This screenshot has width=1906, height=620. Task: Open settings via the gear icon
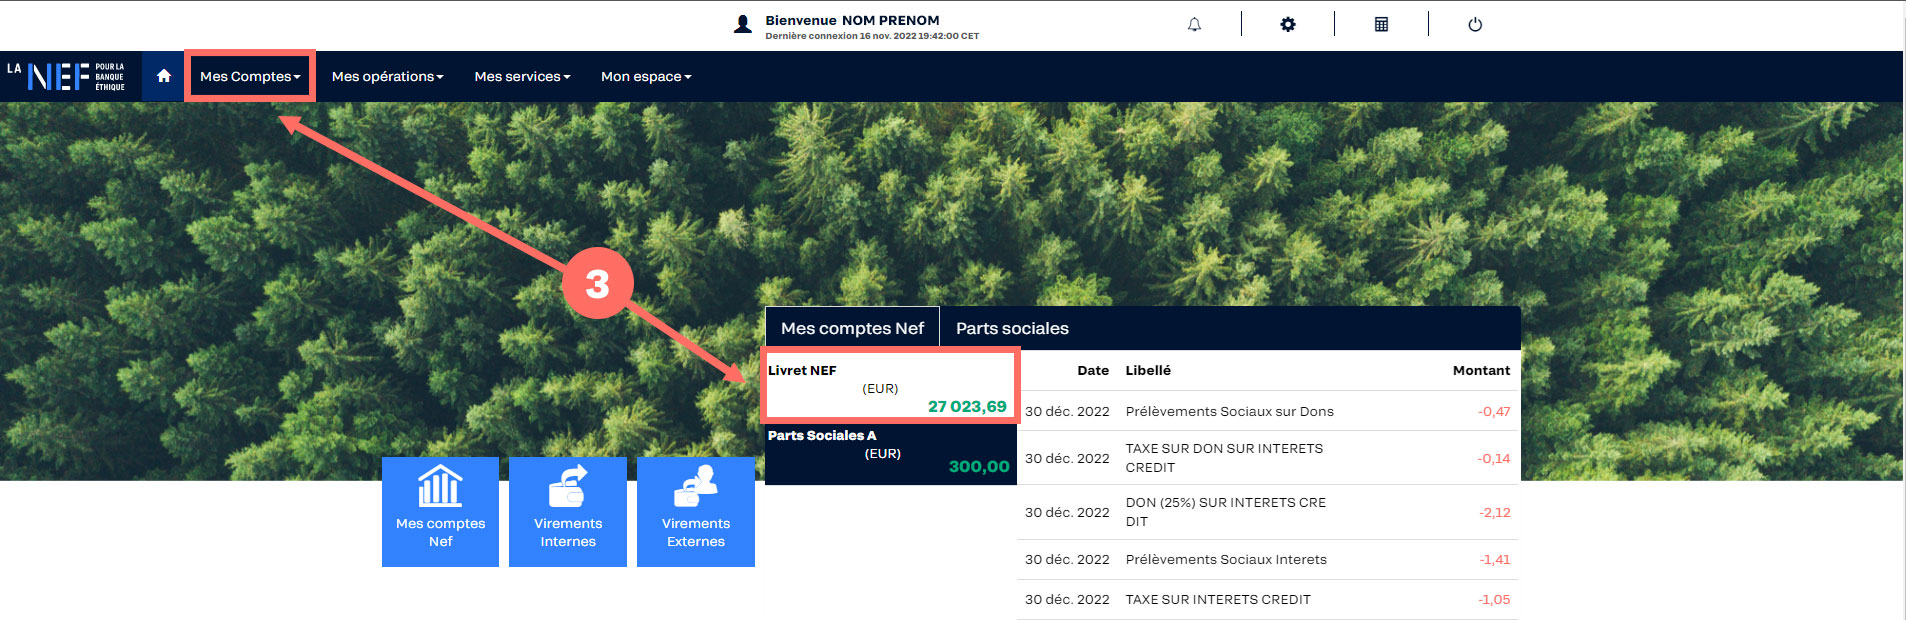coord(1288,24)
